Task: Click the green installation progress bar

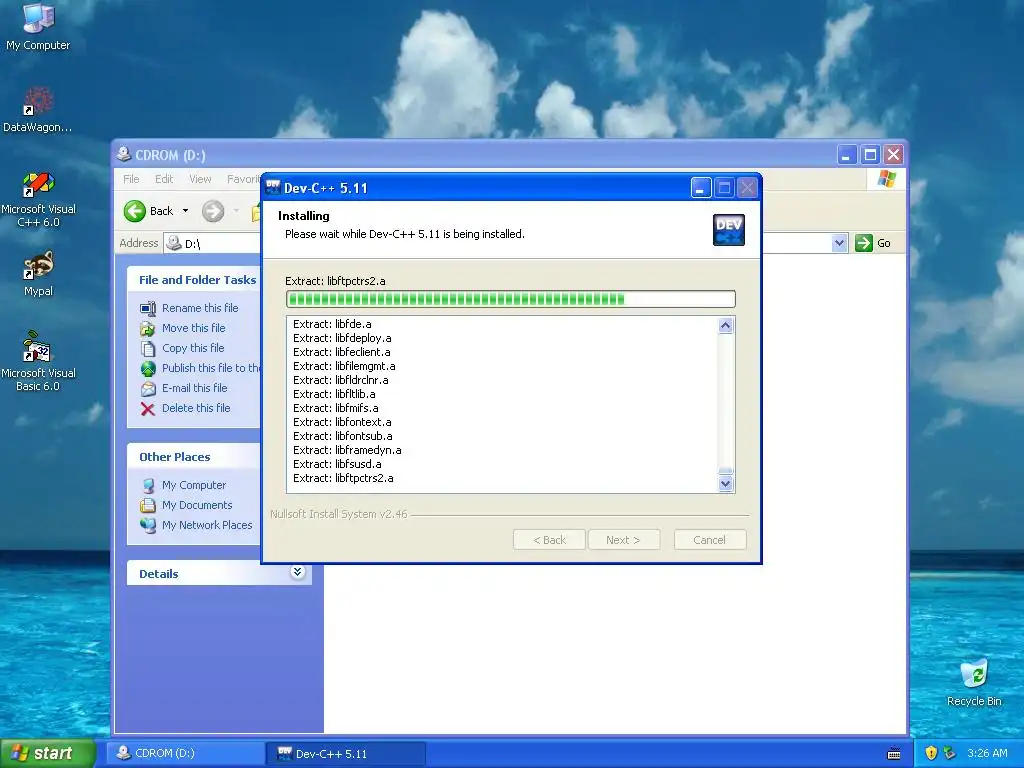Action: (511, 299)
